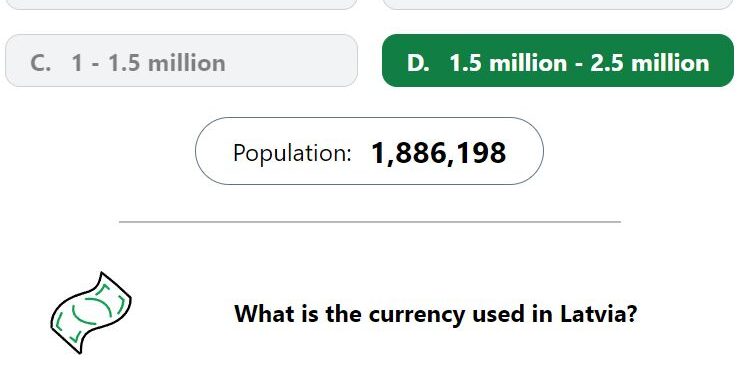The height and width of the screenshot is (375, 744).
Task: Click the horizontal divider line below population
Action: [370, 222]
